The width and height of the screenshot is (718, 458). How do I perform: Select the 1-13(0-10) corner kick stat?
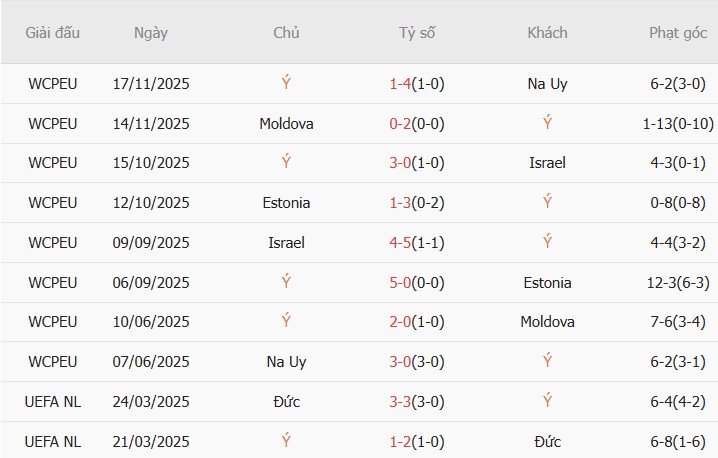pyautogui.click(x=679, y=124)
